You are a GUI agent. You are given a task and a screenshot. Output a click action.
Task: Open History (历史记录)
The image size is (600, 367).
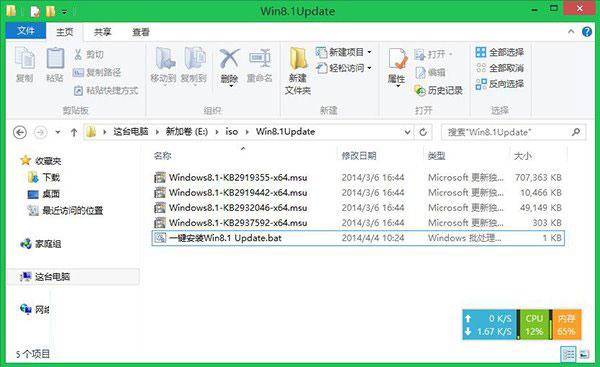439,90
